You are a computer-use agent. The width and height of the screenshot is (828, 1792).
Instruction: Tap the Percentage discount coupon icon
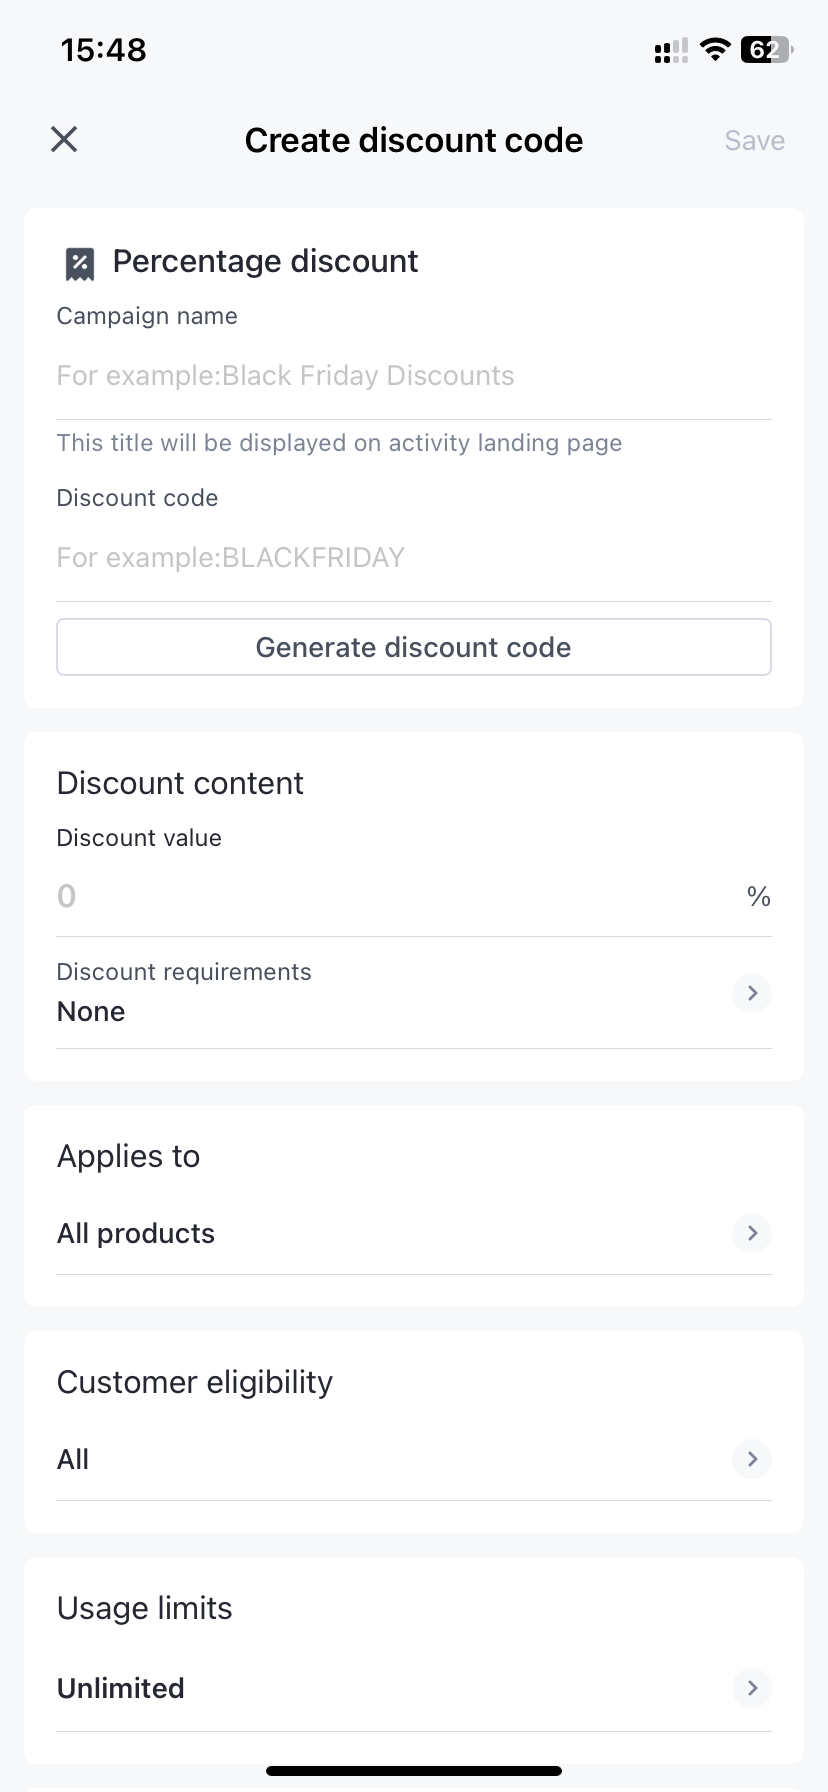coord(80,264)
